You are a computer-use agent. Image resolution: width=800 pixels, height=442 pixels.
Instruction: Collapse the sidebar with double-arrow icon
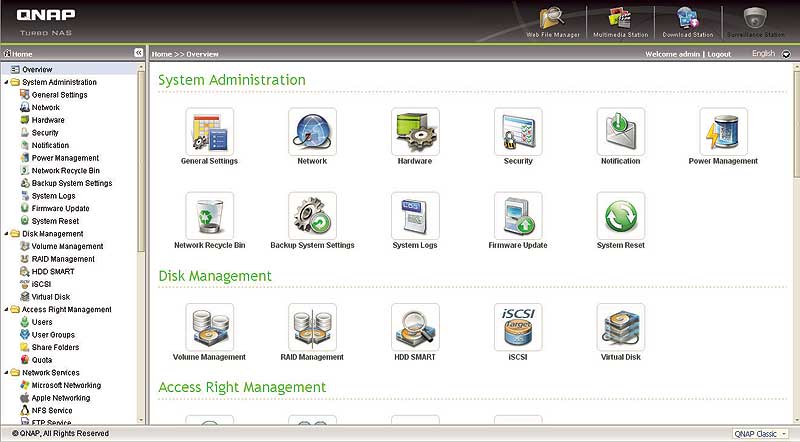tap(138, 53)
